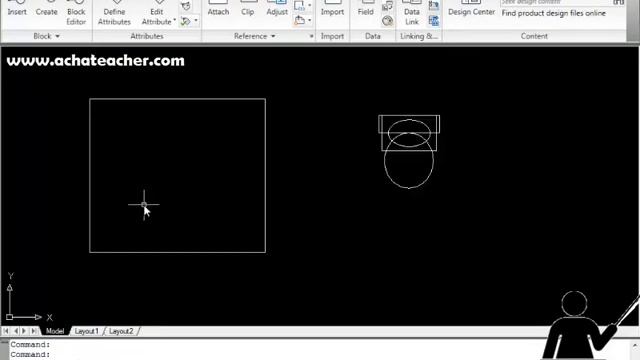Click the Attach reference tool

tap(218, 9)
